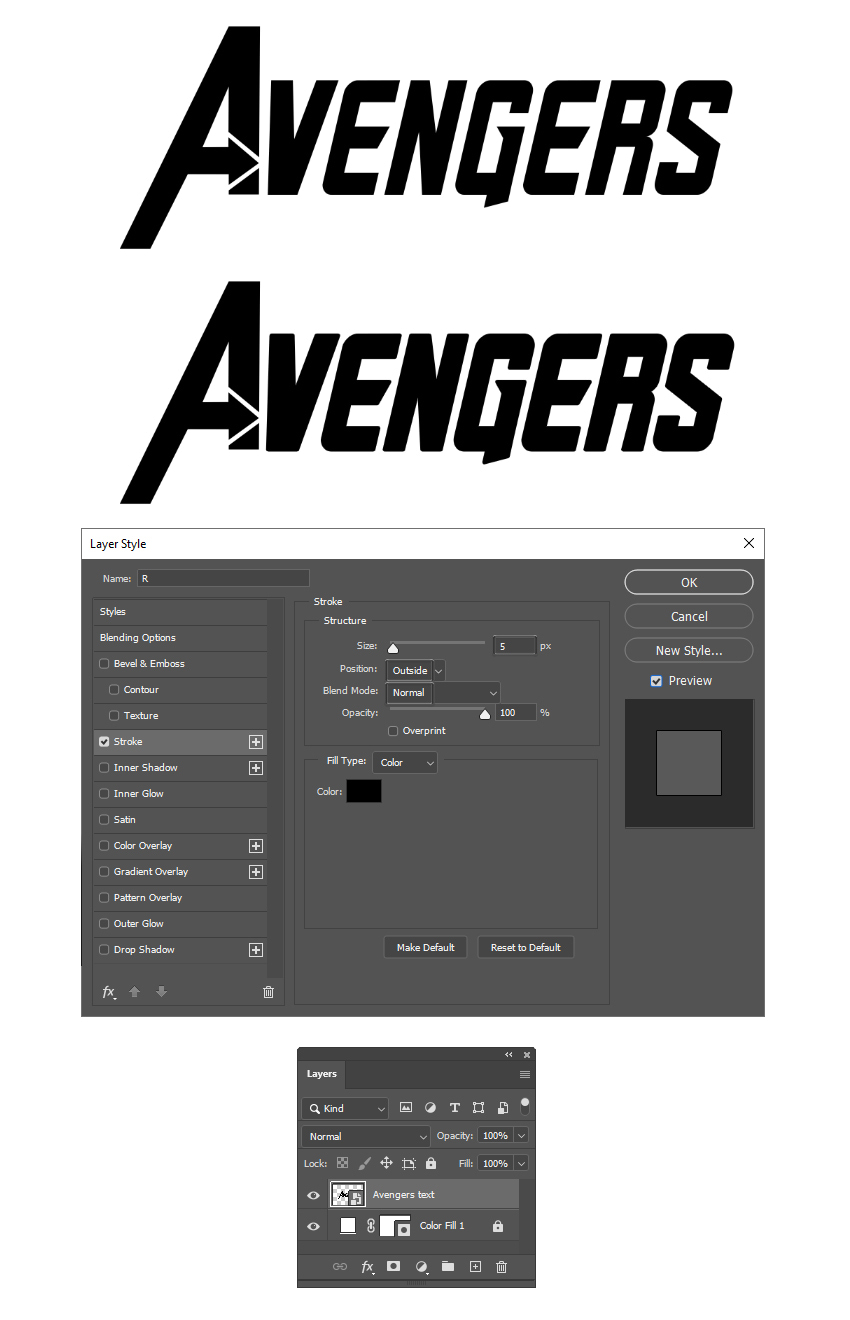Click the Link layers icon in Layers panel
Viewport: 850px width, 1320px height.
pos(340,1267)
